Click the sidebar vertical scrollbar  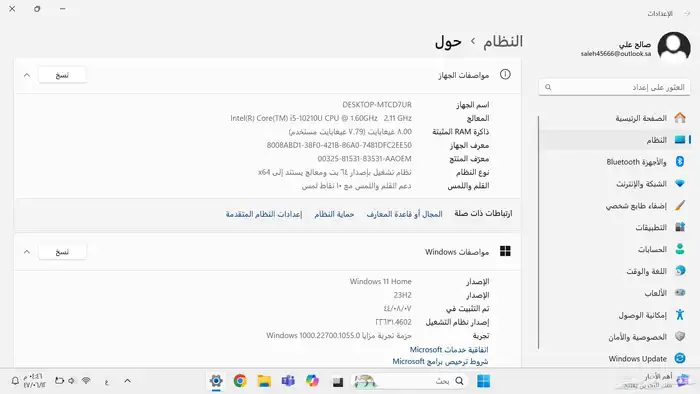(x=538, y=232)
